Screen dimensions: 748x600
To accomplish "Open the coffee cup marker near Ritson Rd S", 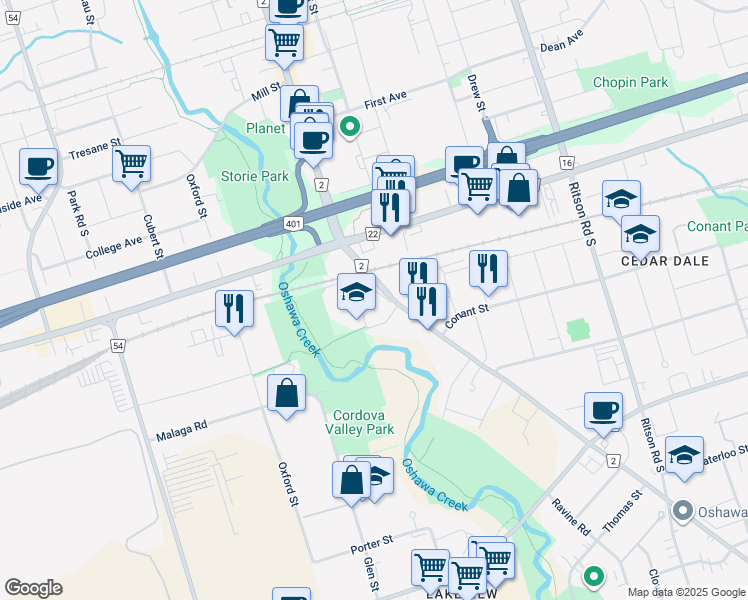I will 603,414.
